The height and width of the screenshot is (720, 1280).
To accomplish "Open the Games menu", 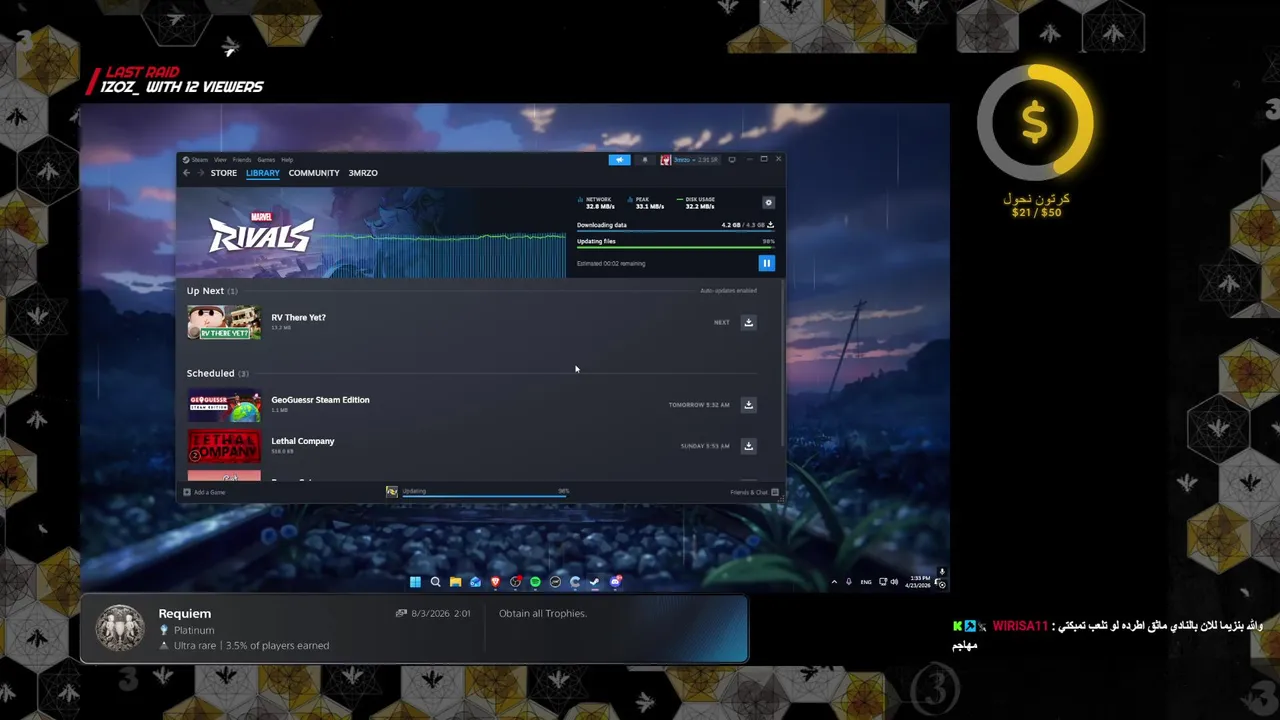I will 266,160.
